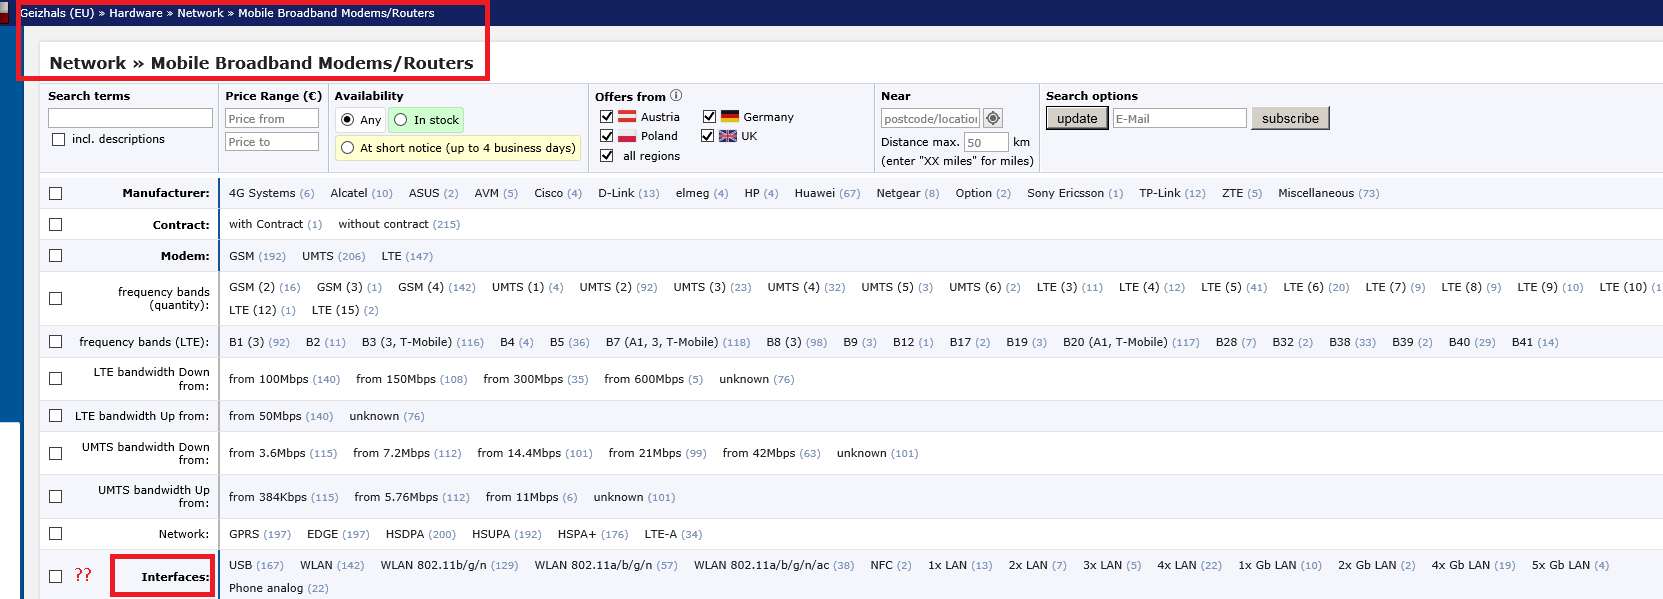Click the Poland flag icon

[627, 136]
